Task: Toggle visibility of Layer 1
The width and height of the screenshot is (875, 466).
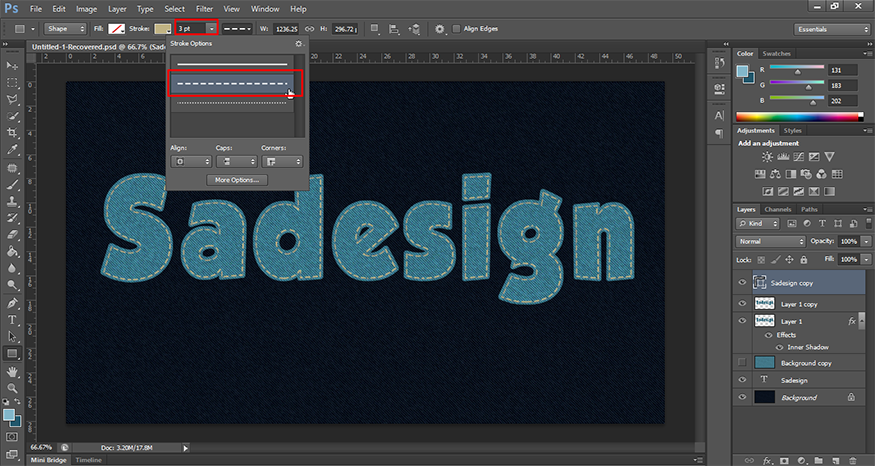Action: (742, 321)
